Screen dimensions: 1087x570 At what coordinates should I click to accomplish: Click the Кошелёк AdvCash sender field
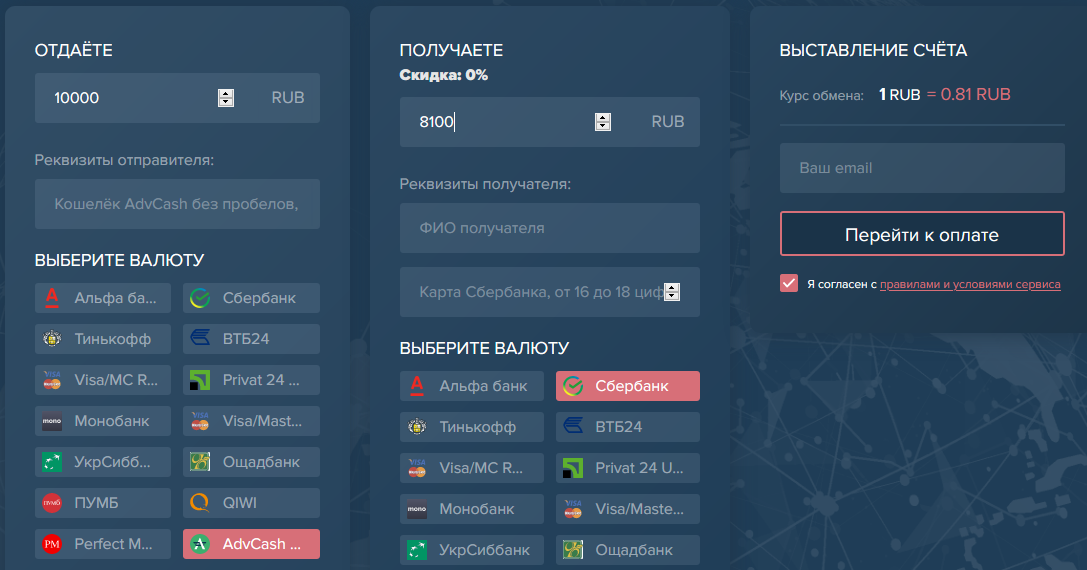[x=177, y=204]
